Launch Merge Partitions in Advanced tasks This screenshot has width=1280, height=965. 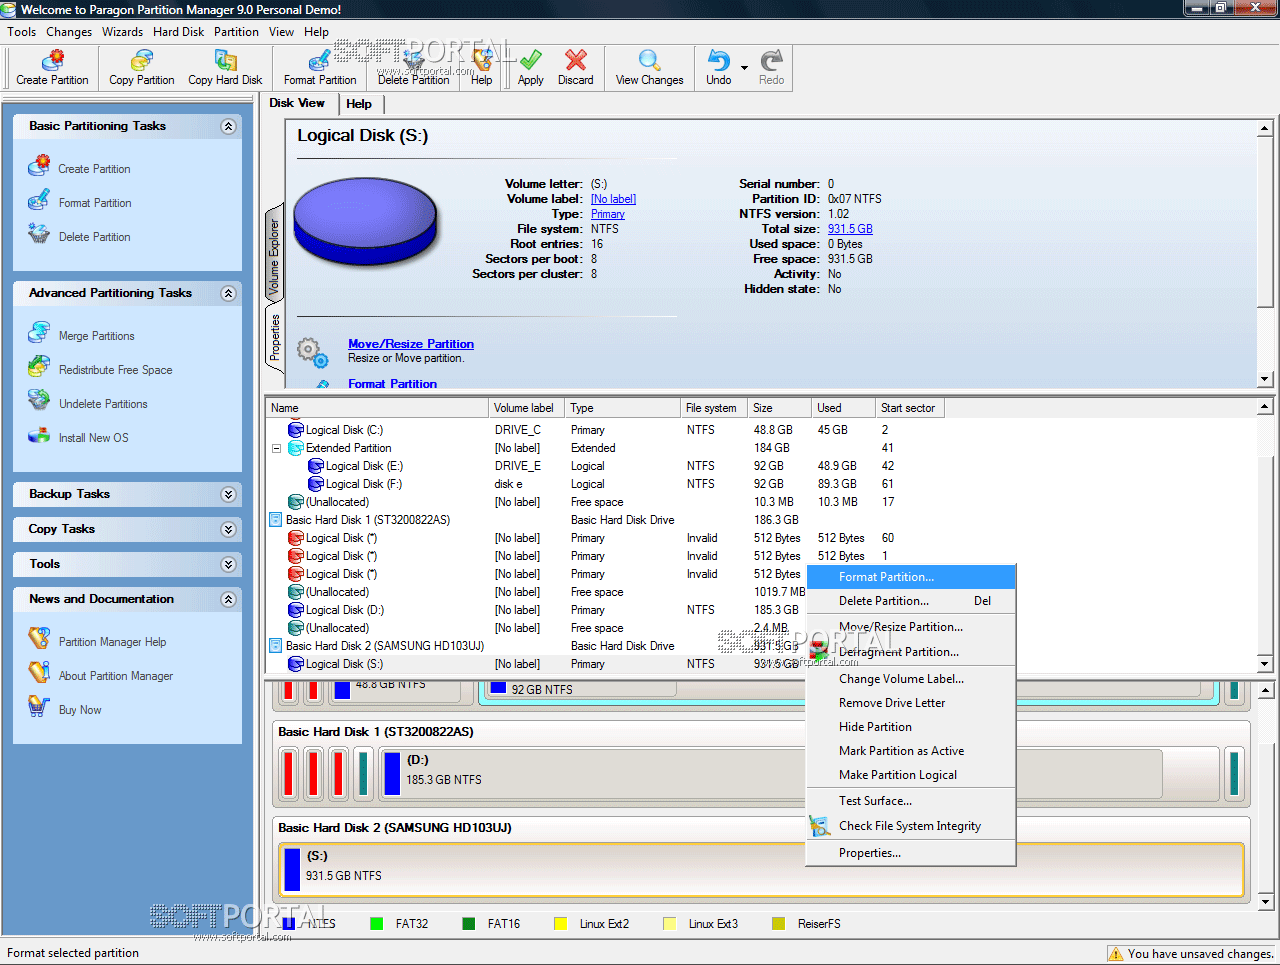[96, 336]
